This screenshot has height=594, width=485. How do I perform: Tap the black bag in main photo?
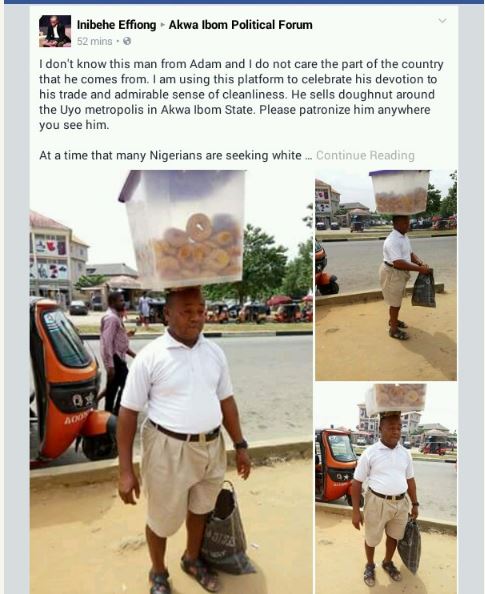point(226,528)
